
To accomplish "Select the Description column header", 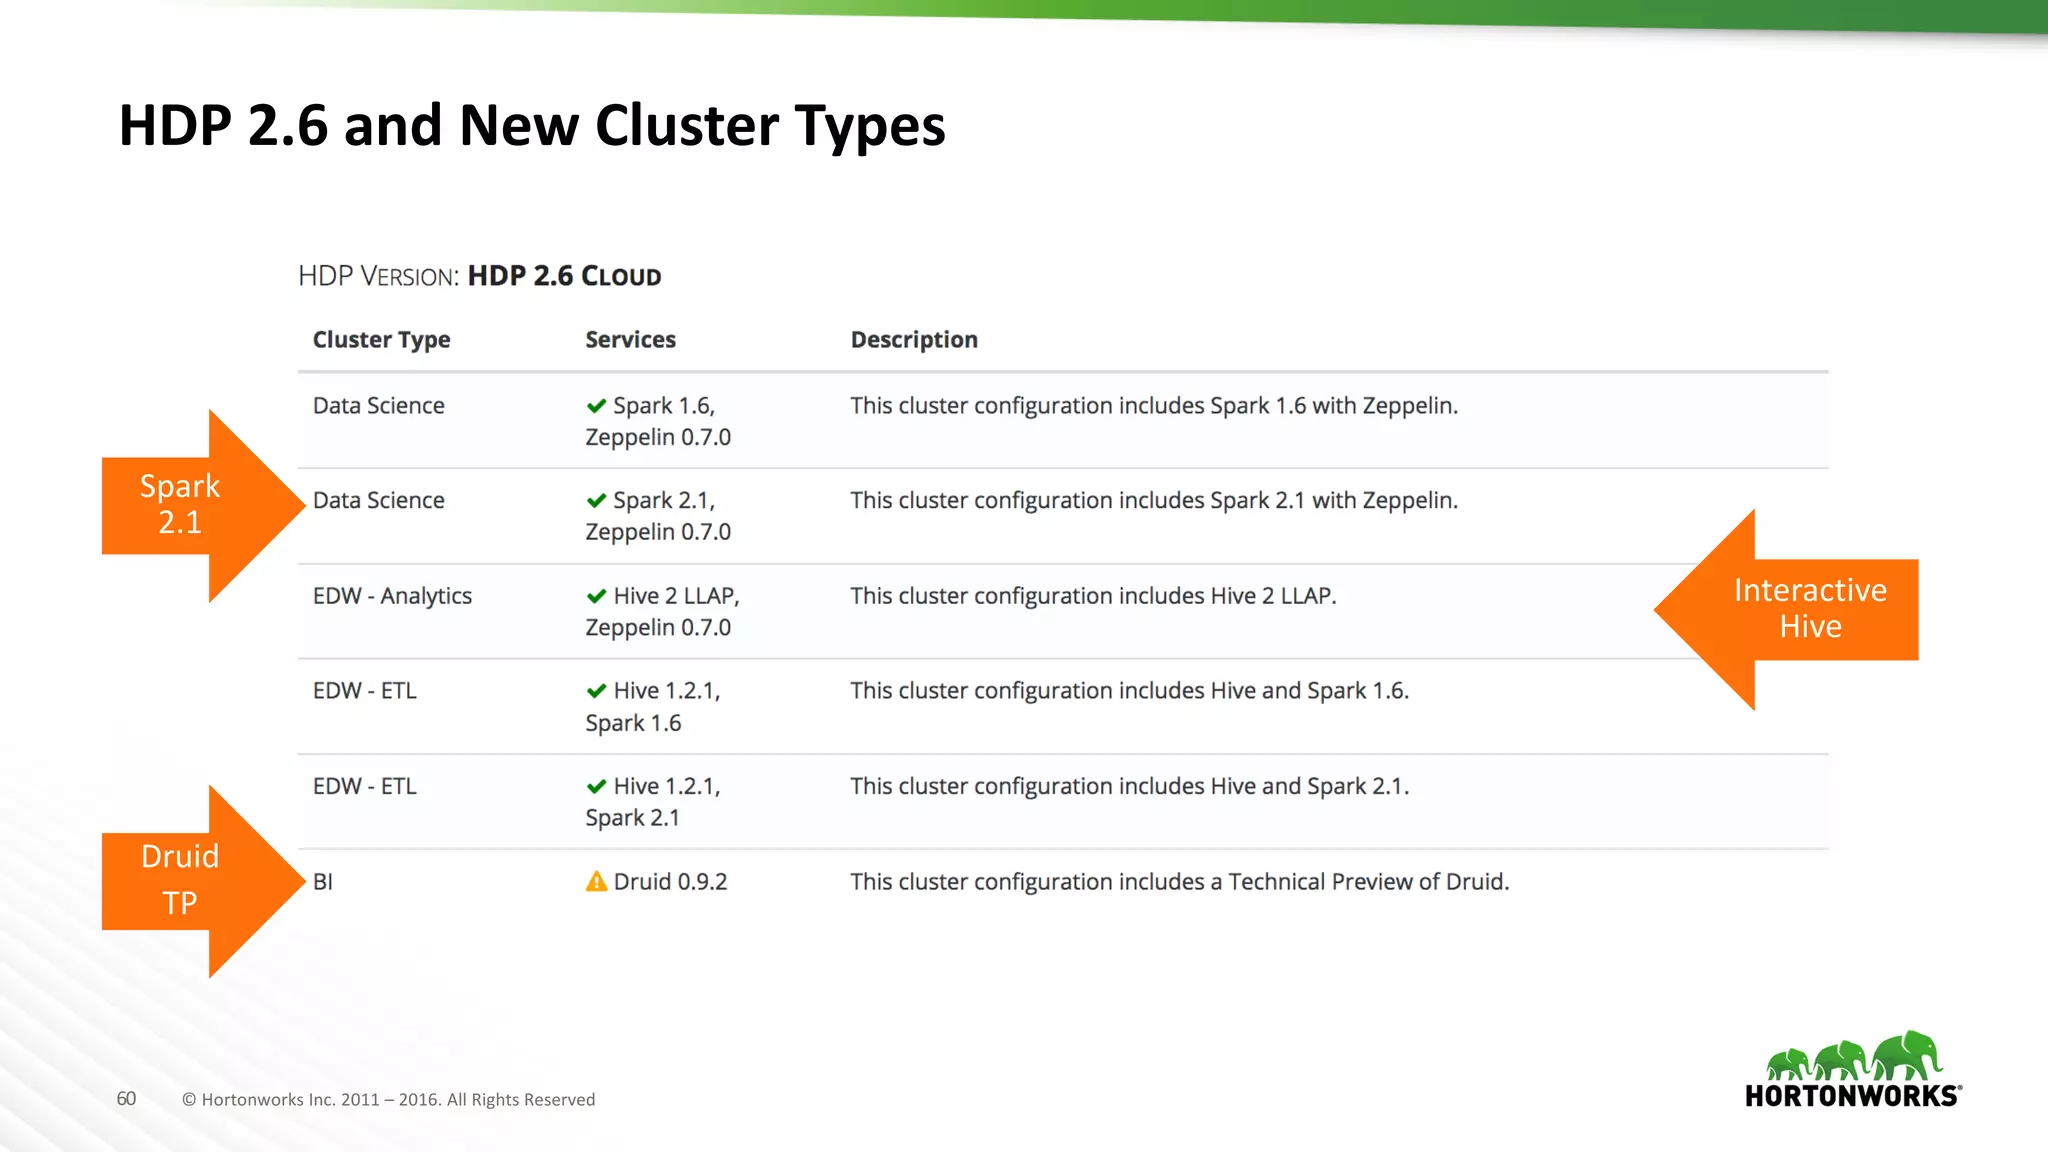I will coord(914,340).
